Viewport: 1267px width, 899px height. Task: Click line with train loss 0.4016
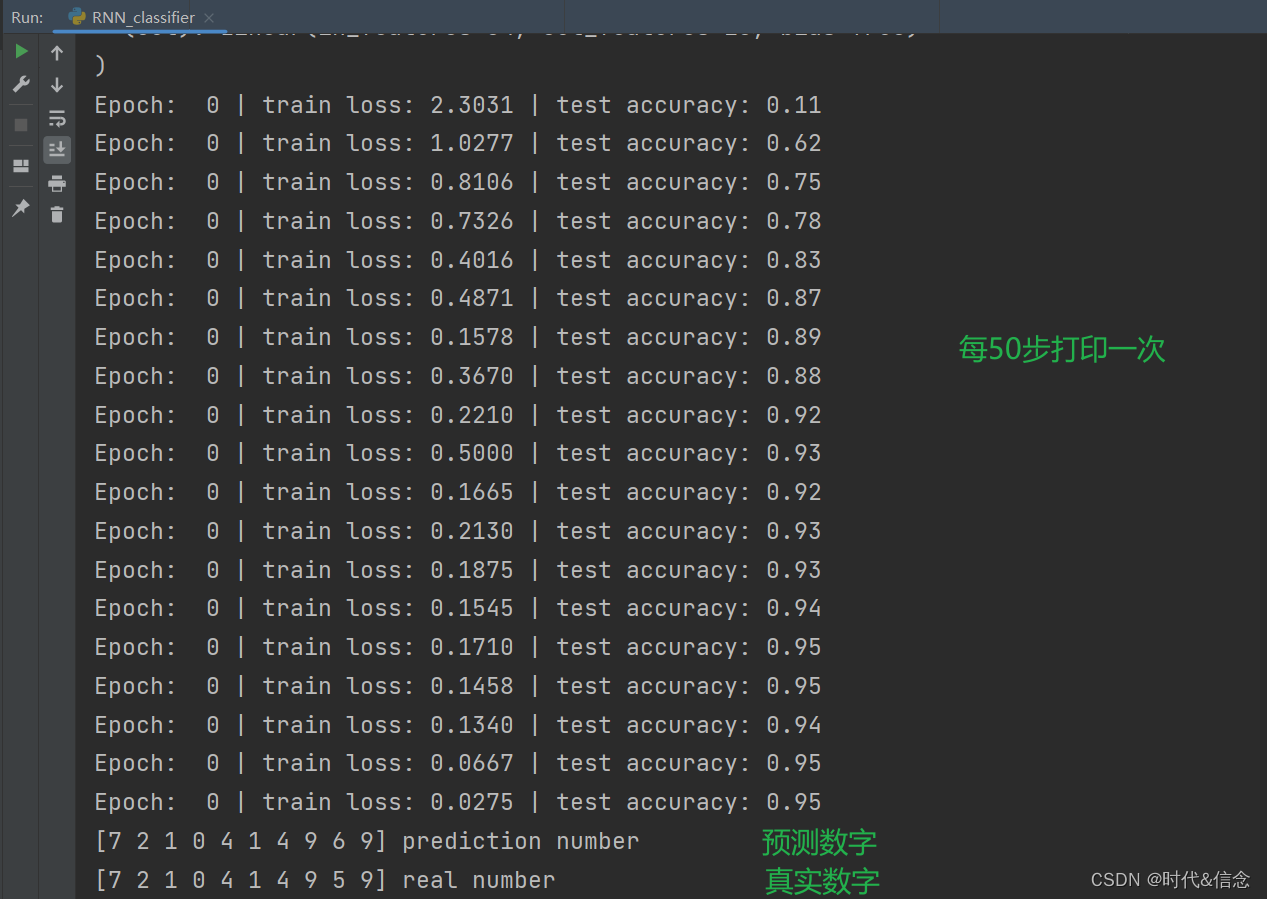(458, 260)
